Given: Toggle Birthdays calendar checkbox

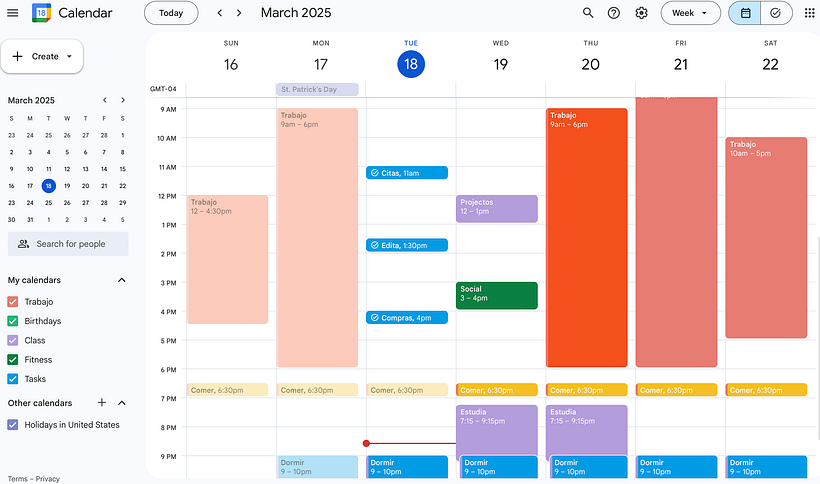Looking at the screenshot, I should click(13, 321).
